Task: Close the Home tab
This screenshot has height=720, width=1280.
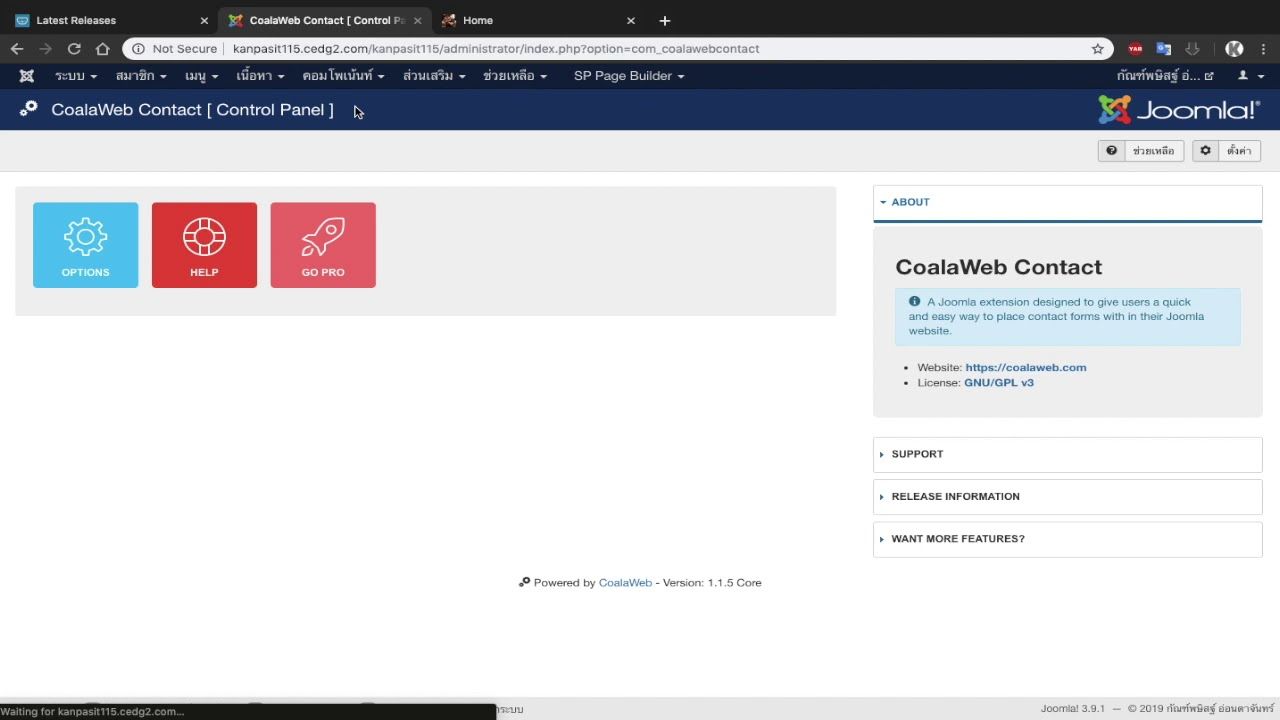Action: click(x=630, y=20)
